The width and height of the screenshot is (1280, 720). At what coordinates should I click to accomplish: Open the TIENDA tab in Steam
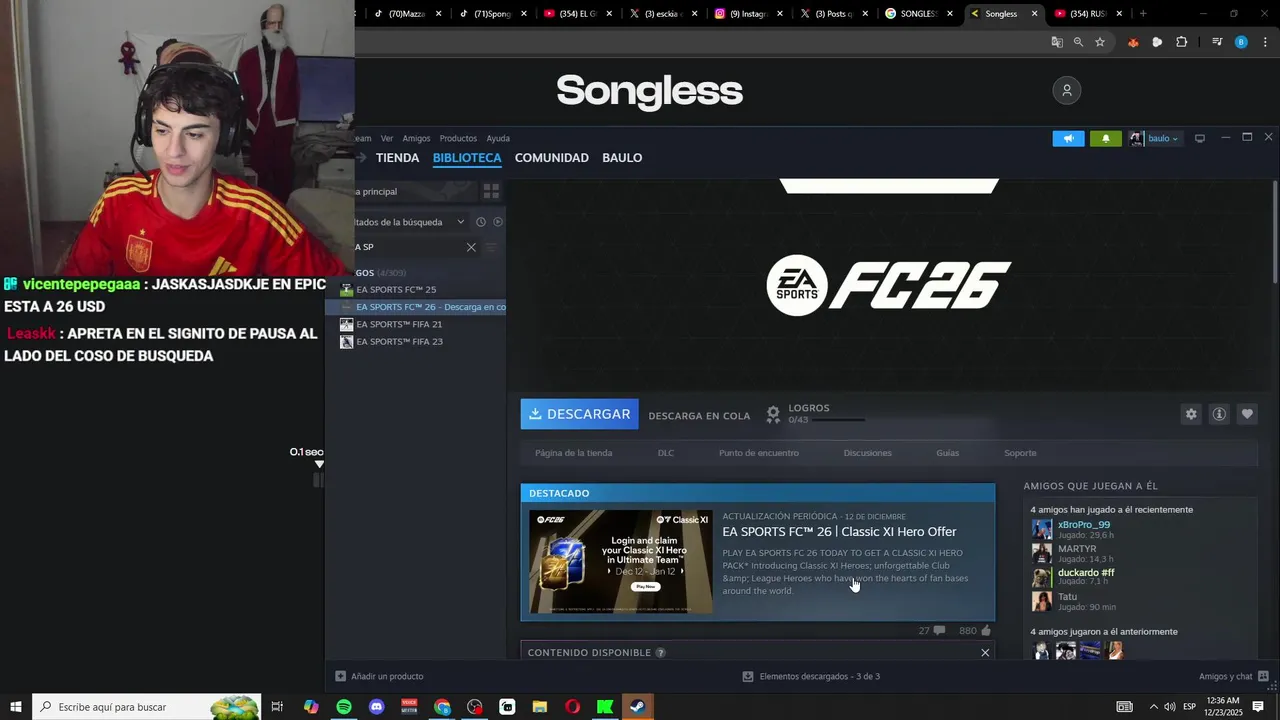(x=397, y=158)
